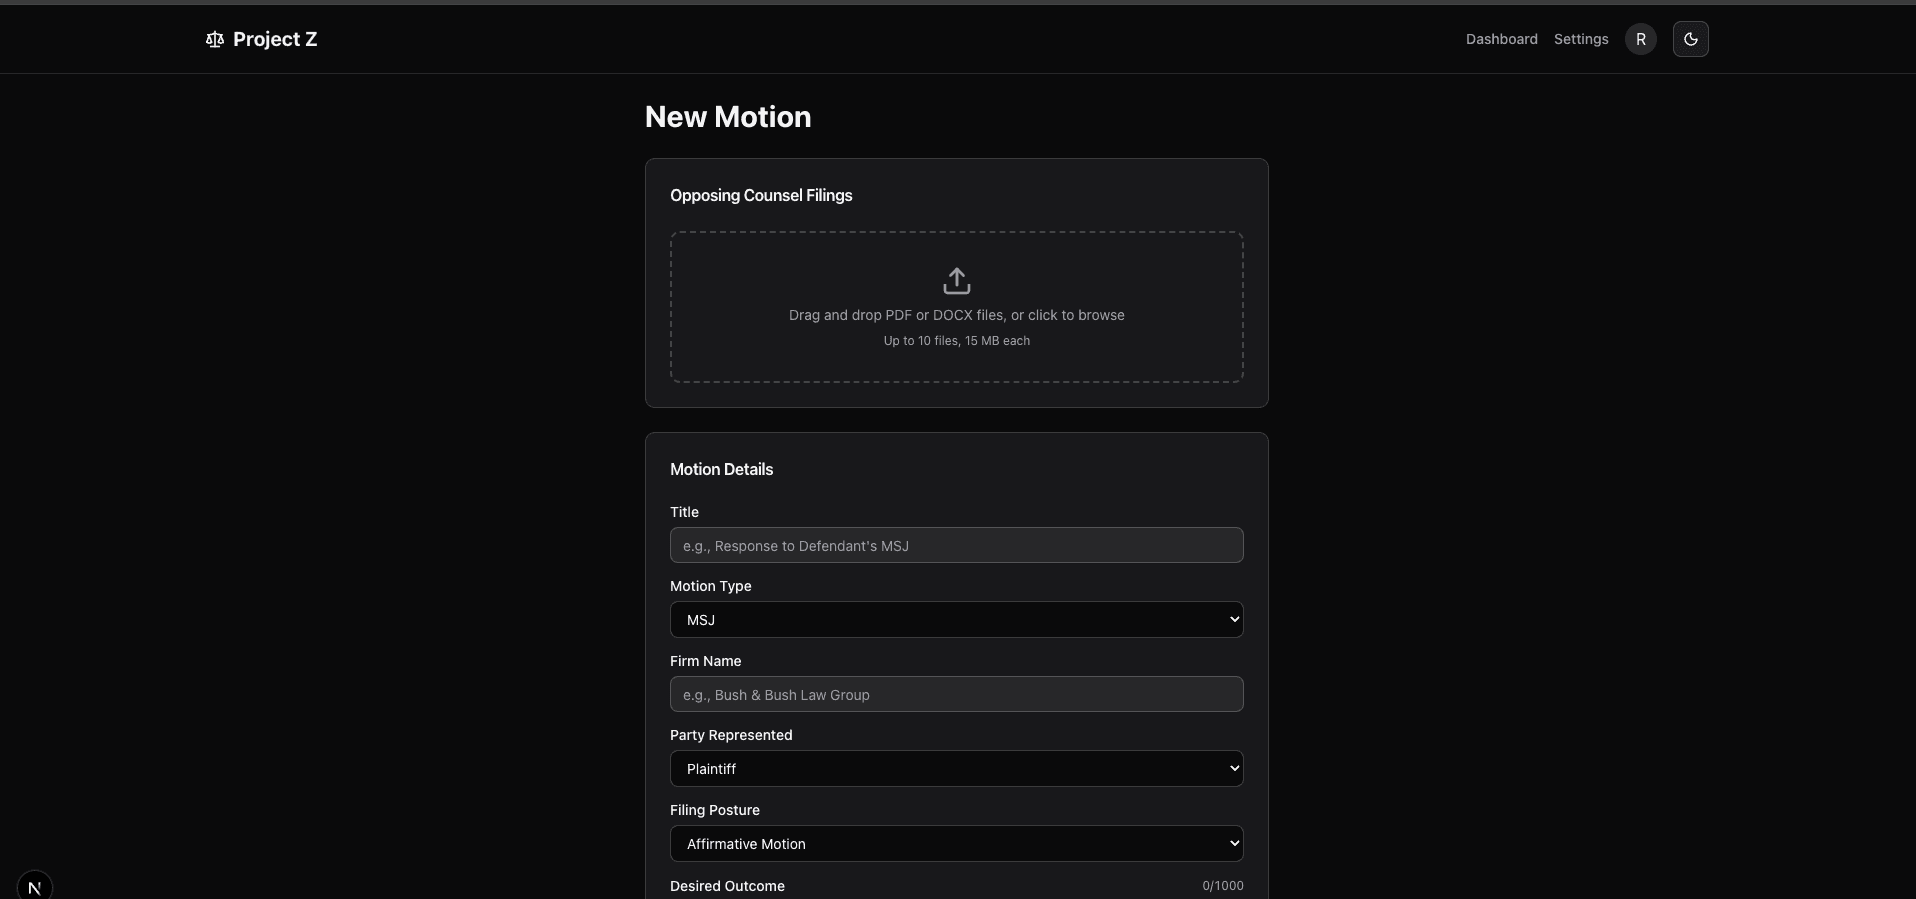Click the Desired Outcome label
Viewport: 1916px width, 899px height.
tap(727, 886)
